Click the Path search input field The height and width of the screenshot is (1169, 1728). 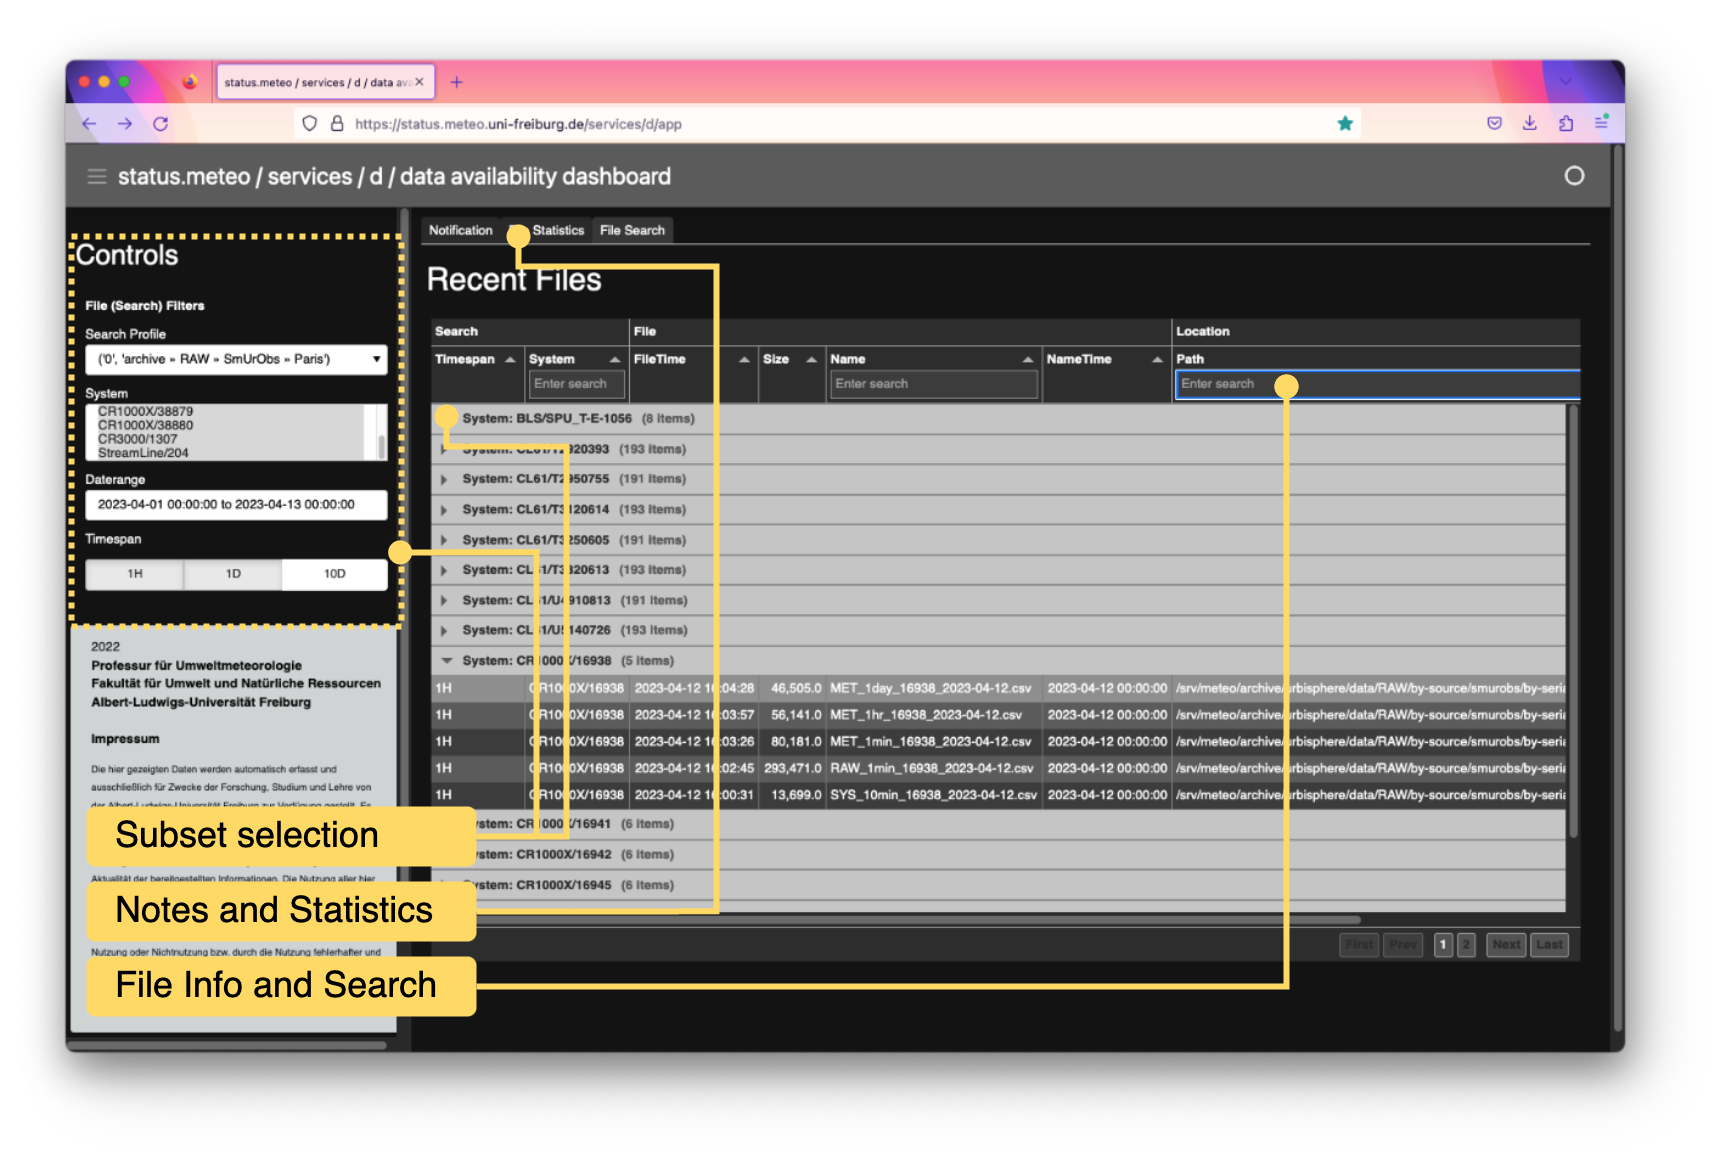pyautogui.click(x=1376, y=384)
